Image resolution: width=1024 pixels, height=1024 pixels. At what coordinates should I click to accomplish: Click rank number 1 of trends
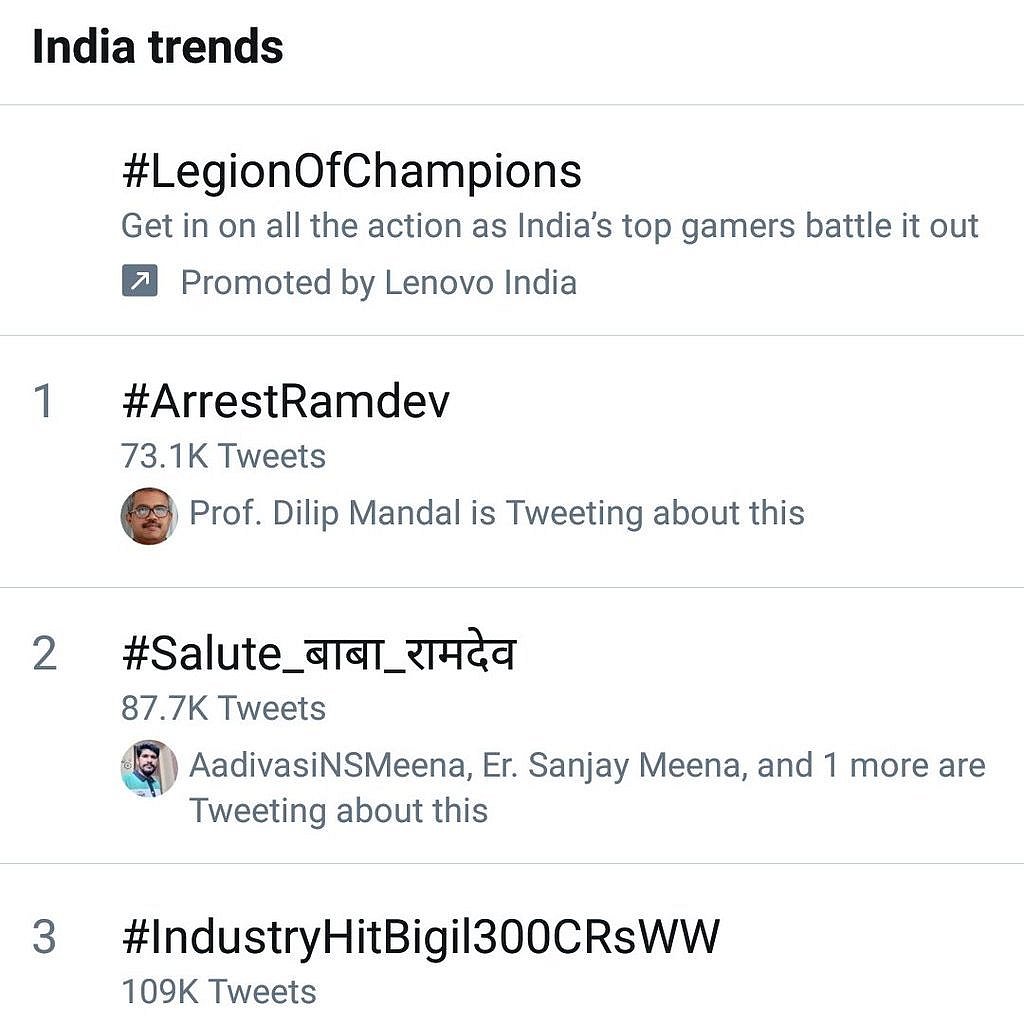coord(44,402)
